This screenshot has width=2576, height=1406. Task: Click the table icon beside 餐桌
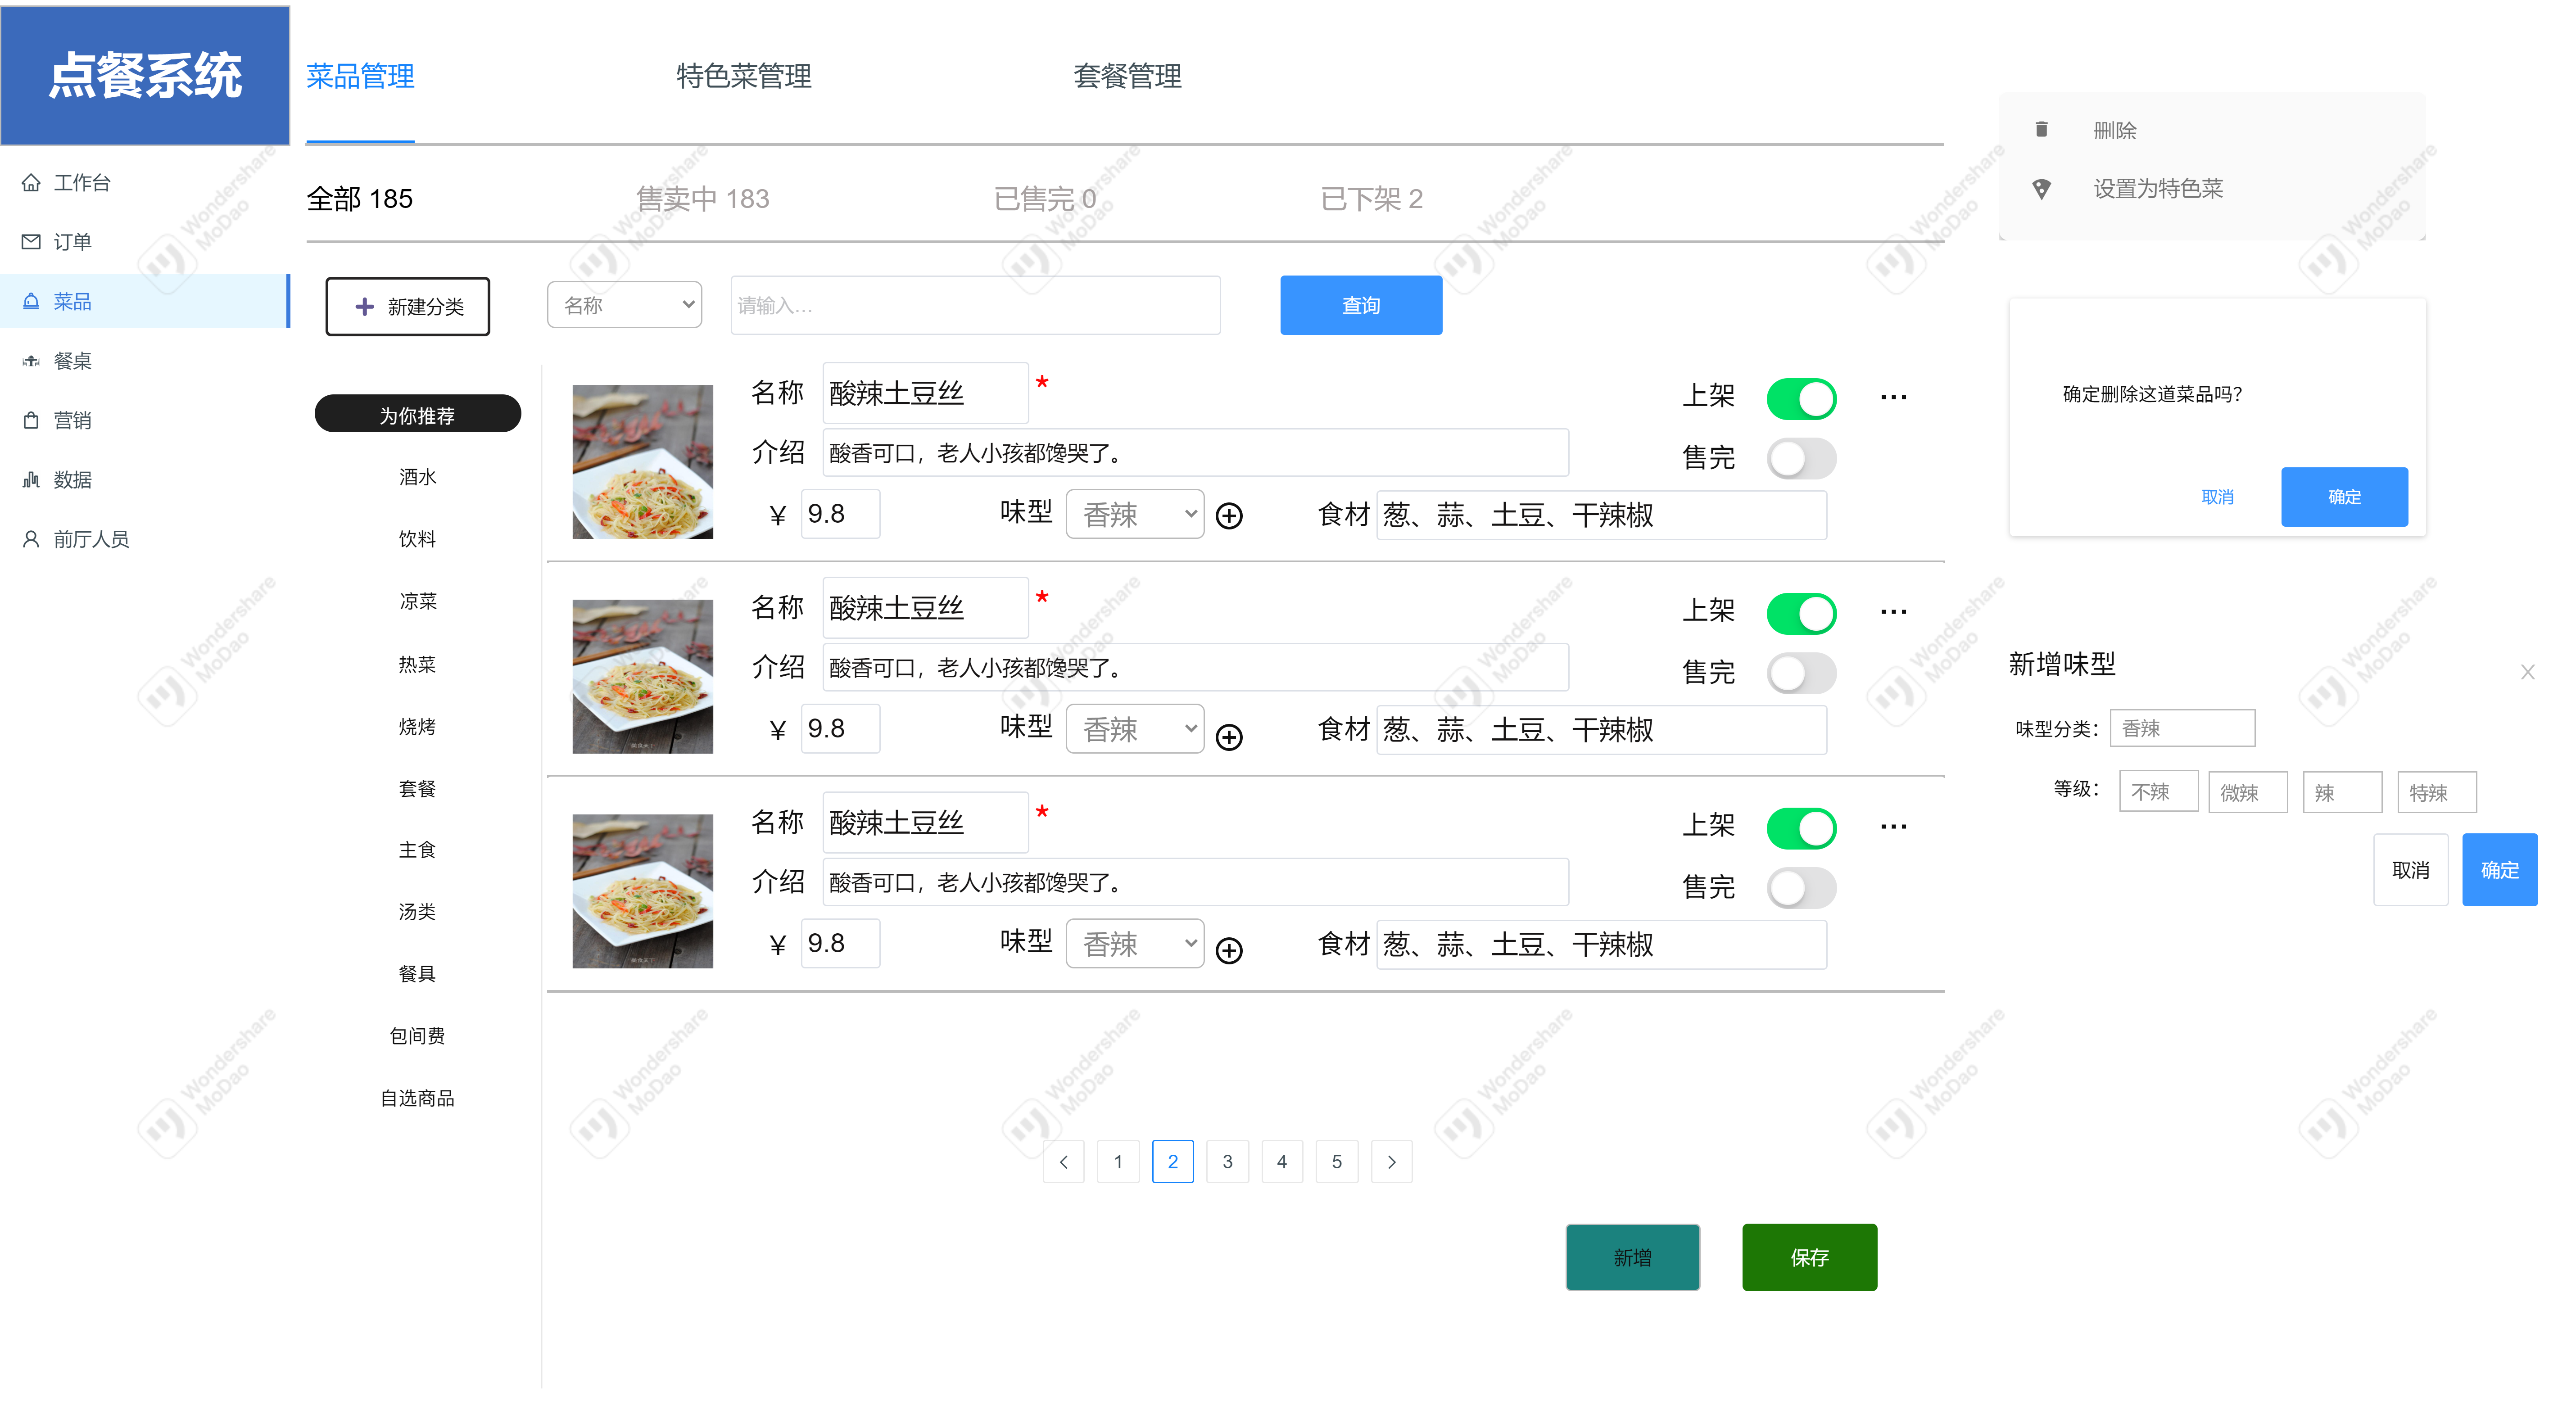point(31,360)
